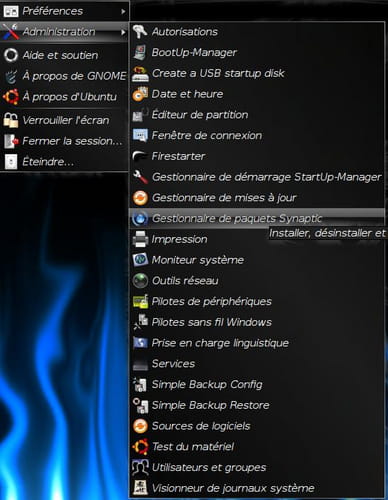Open Outils réseau
This screenshot has height=500, width=388.
[x=257, y=281]
